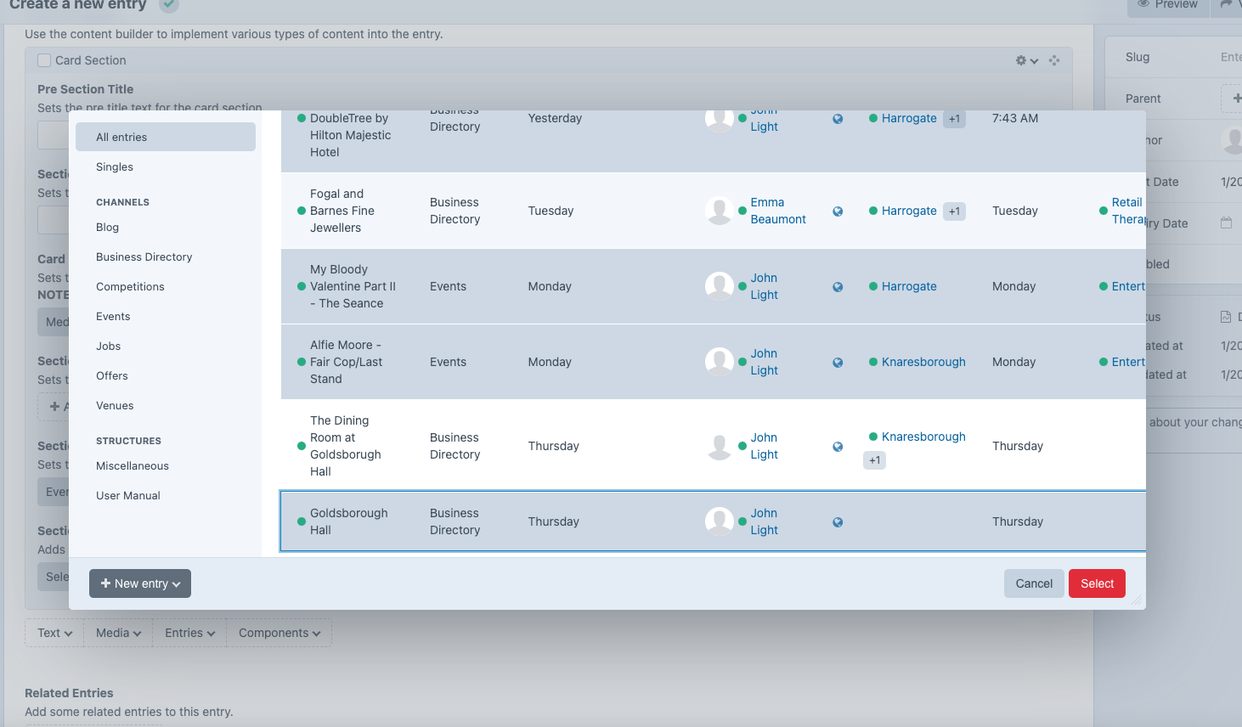Select the Blog channel in the sidebar
This screenshot has width=1242, height=727.
[x=108, y=227]
